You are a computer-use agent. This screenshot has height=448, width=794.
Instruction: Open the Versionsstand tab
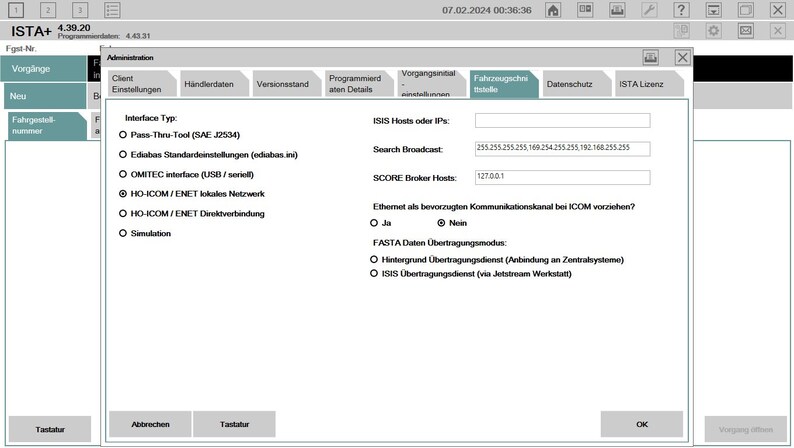tap(285, 84)
